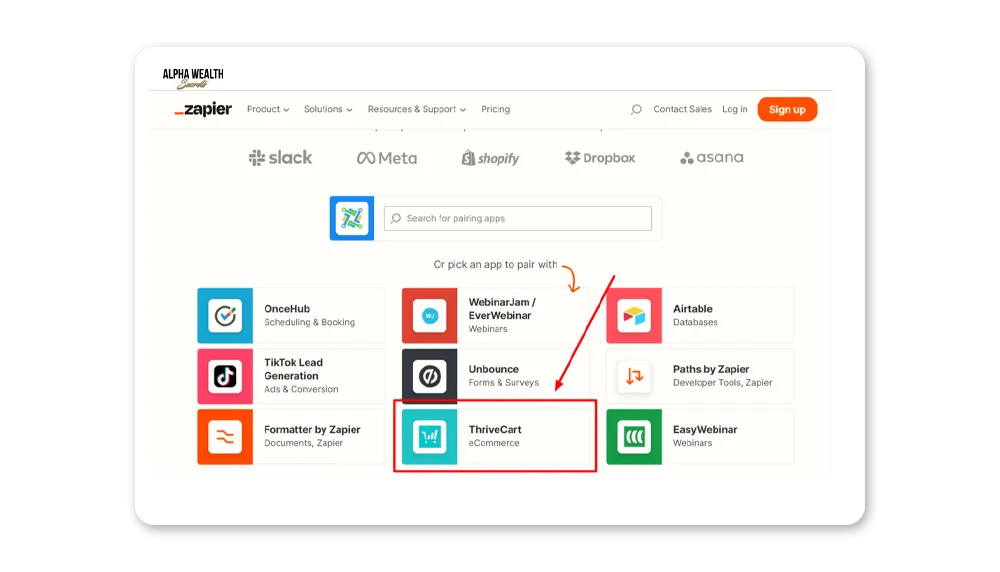Click the WebinarJam app icon
This screenshot has width=1000, height=572.
pos(429,316)
